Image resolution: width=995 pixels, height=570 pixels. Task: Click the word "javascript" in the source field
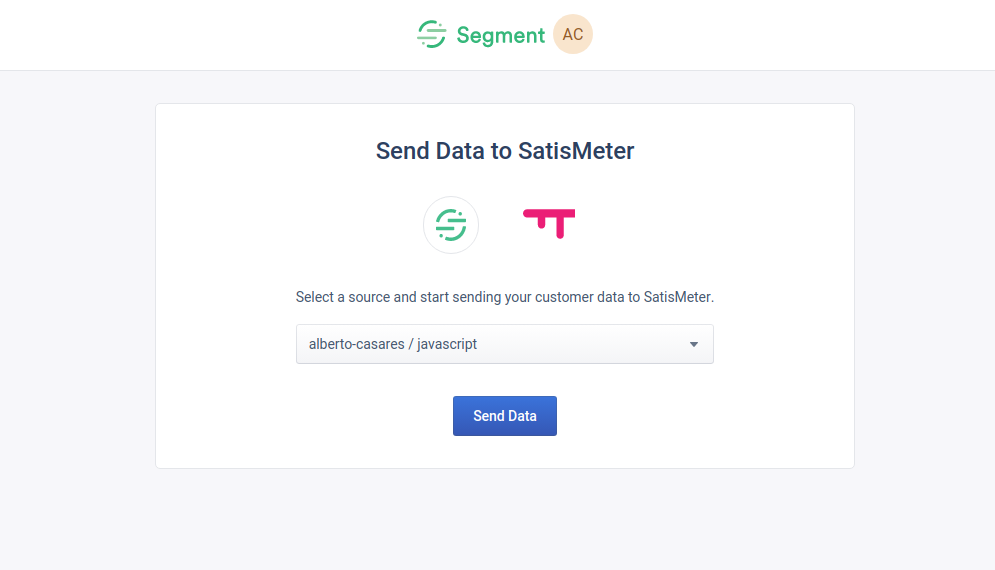(x=447, y=344)
